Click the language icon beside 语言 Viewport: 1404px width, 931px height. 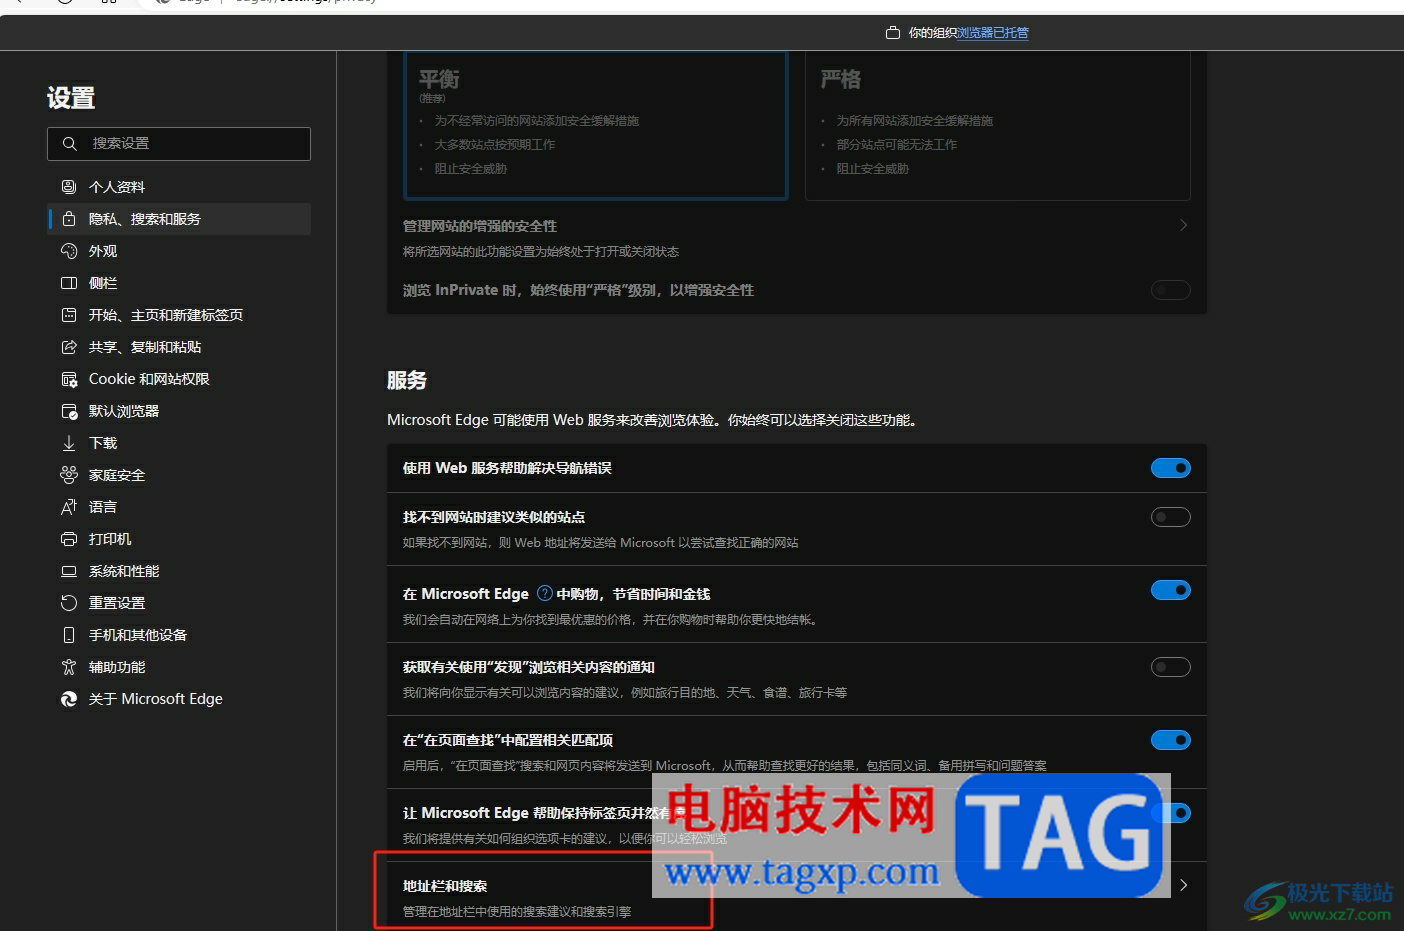(x=69, y=507)
